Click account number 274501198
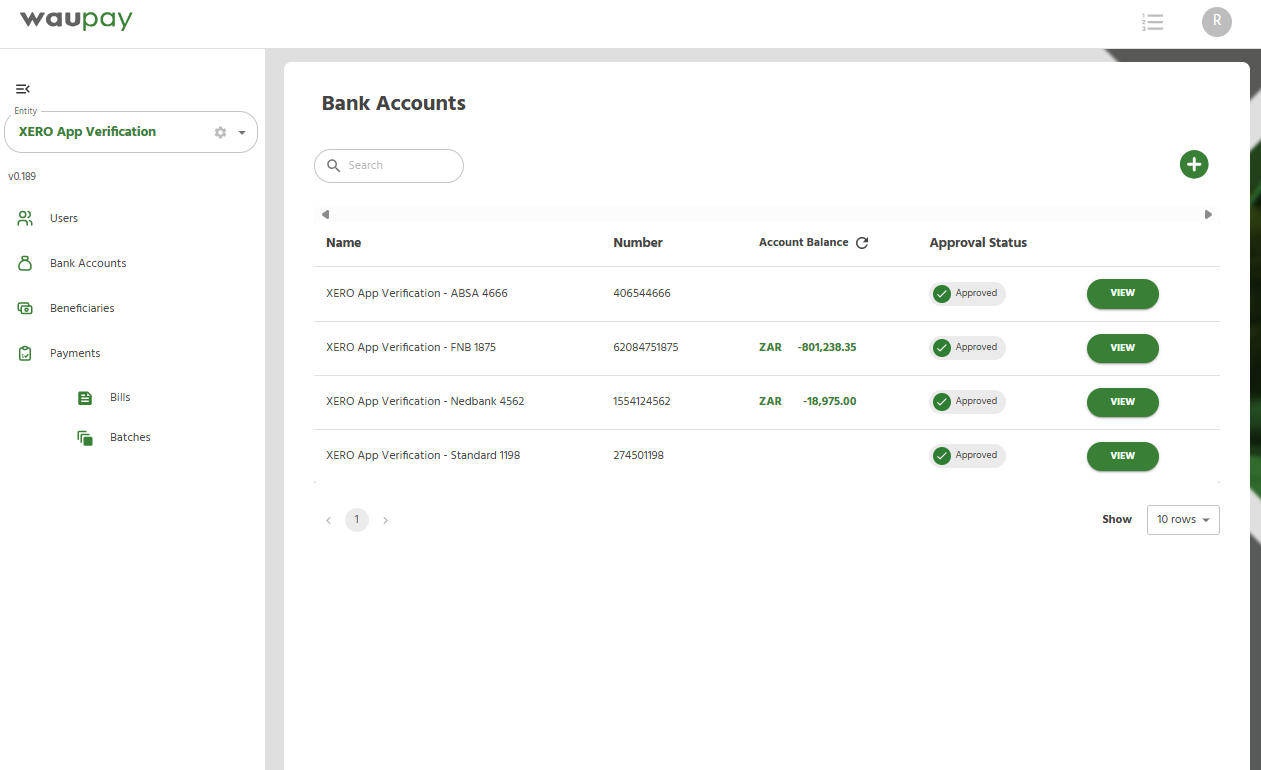 click(x=638, y=456)
